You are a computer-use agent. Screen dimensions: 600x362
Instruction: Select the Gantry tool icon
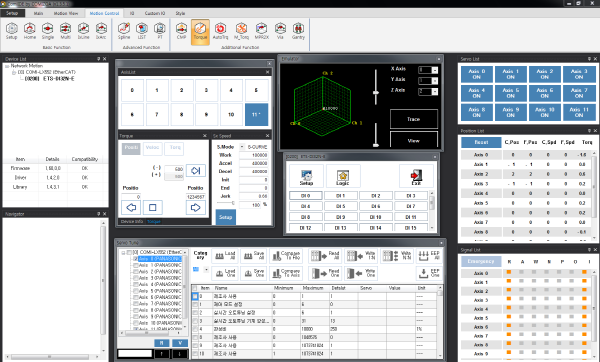(x=298, y=31)
